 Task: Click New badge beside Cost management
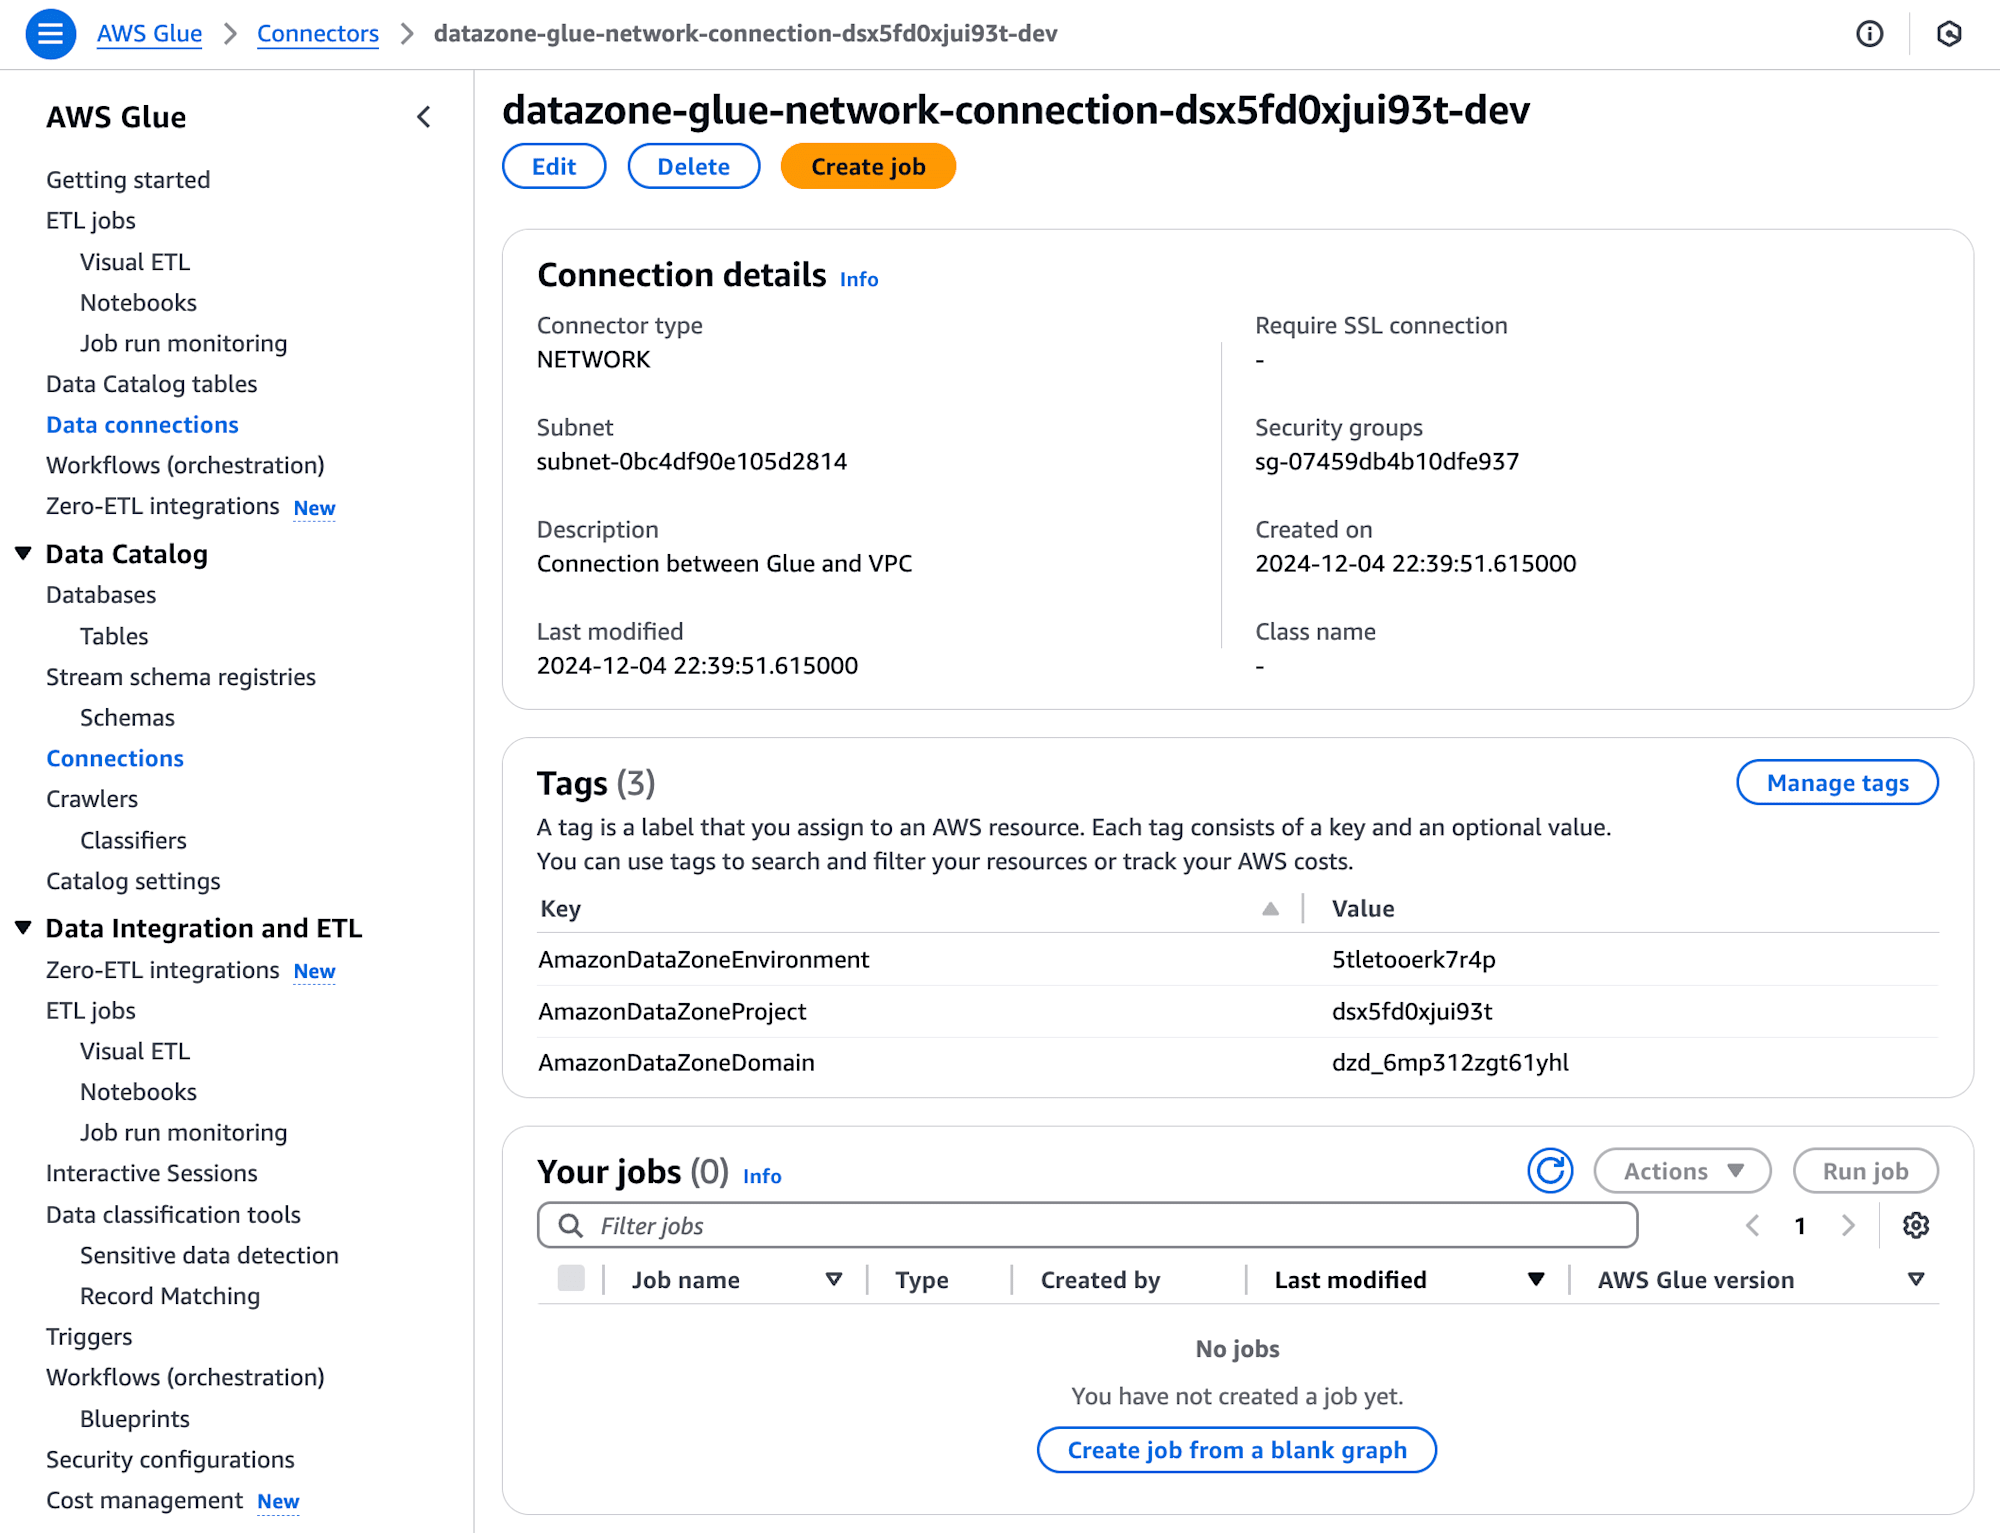tap(278, 1502)
